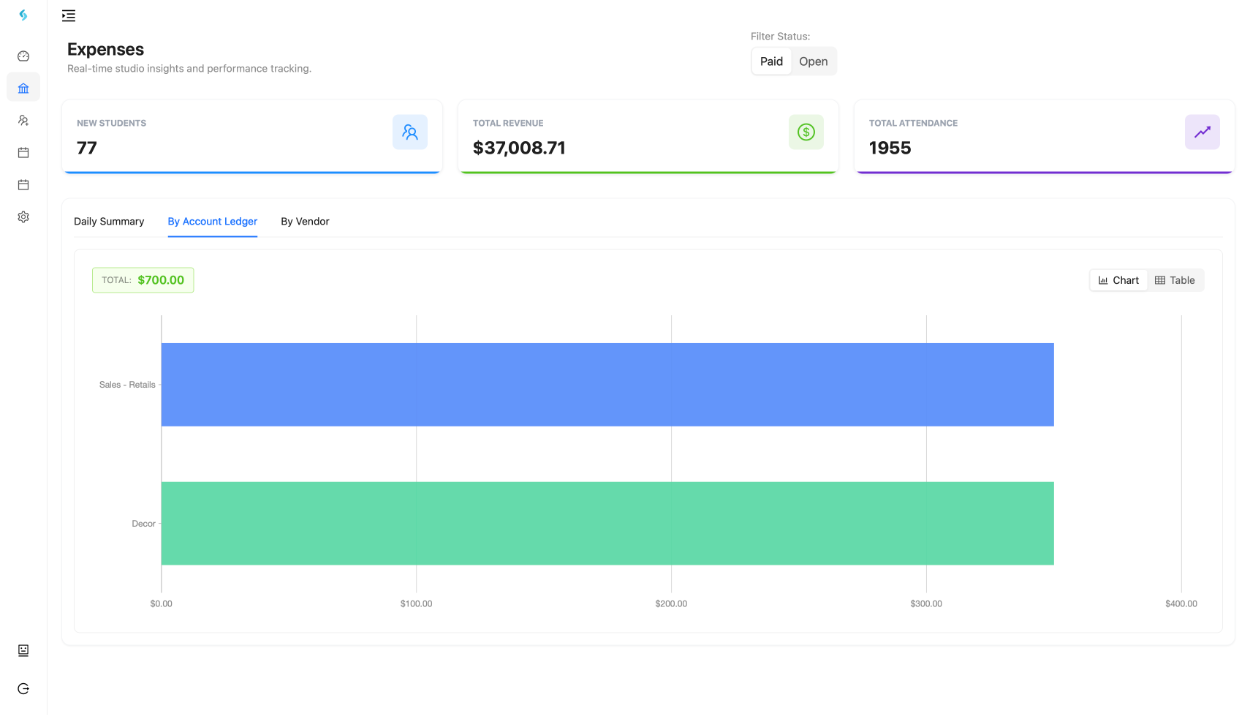Click the Total Revenue card
Viewport: 1250px width, 715px height.
click(648, 136)
